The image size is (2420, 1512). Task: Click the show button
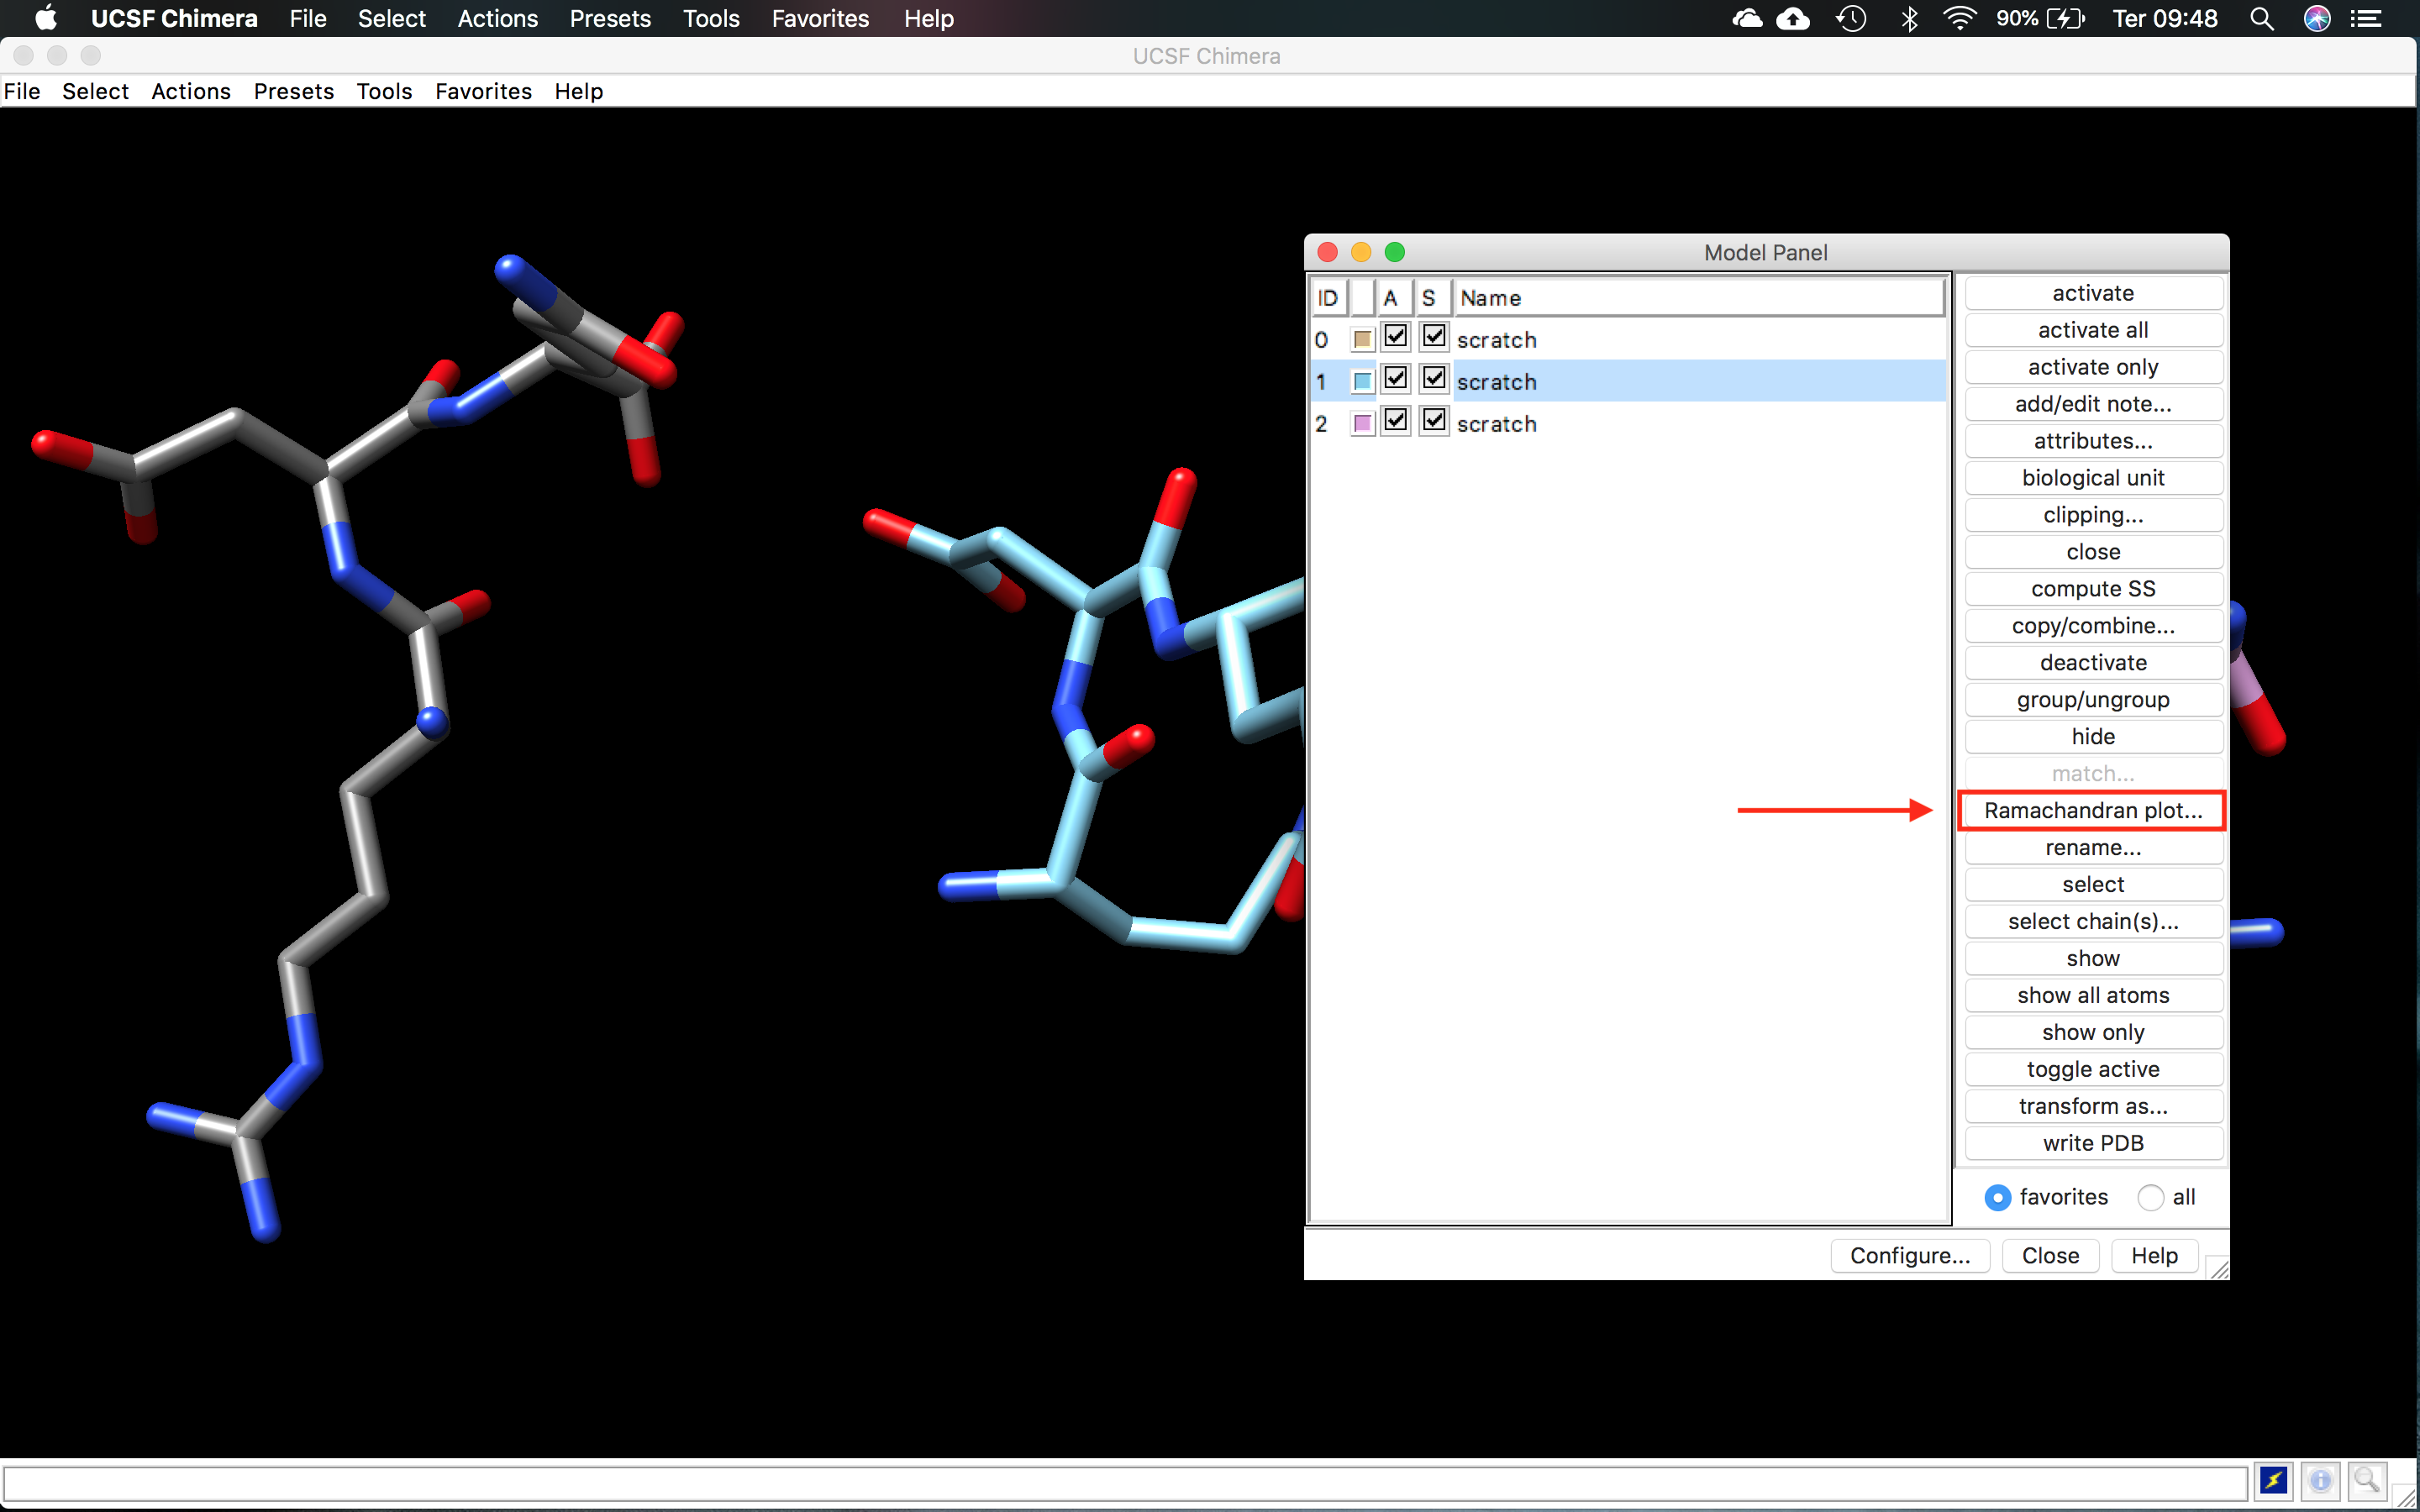2093,959
